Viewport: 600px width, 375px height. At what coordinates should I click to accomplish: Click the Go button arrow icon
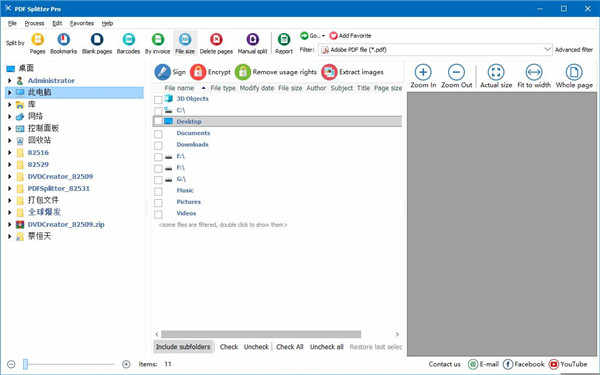pyautogui.click(x=304, y=36)
